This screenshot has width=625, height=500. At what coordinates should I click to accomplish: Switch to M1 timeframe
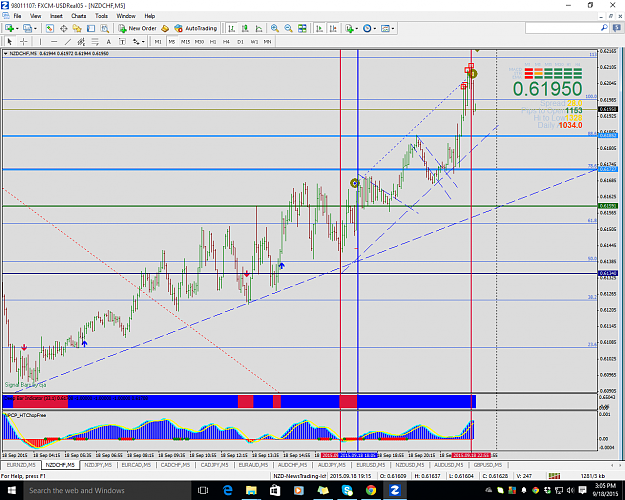tap(158, 41)
